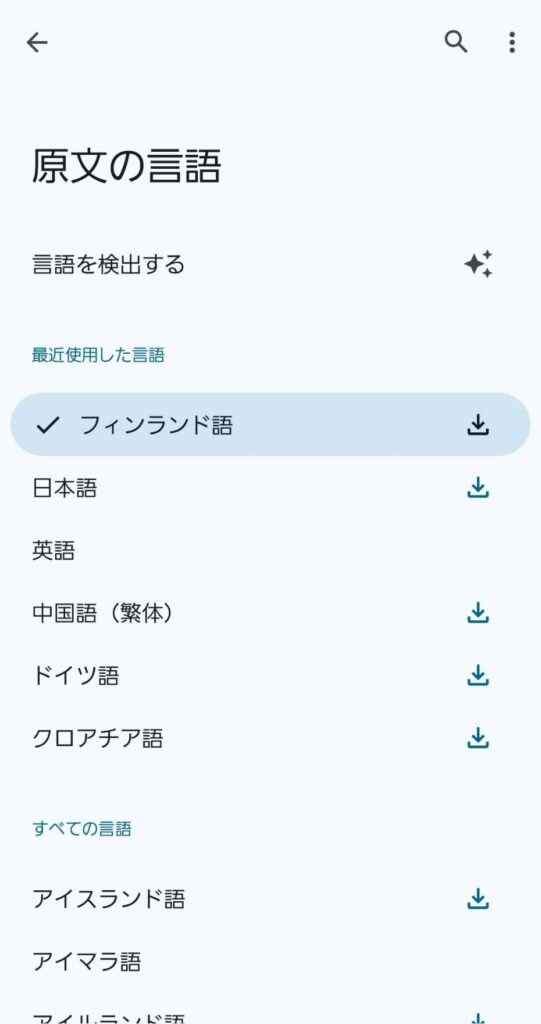Open the search magnifier icon

coord(456,42)
